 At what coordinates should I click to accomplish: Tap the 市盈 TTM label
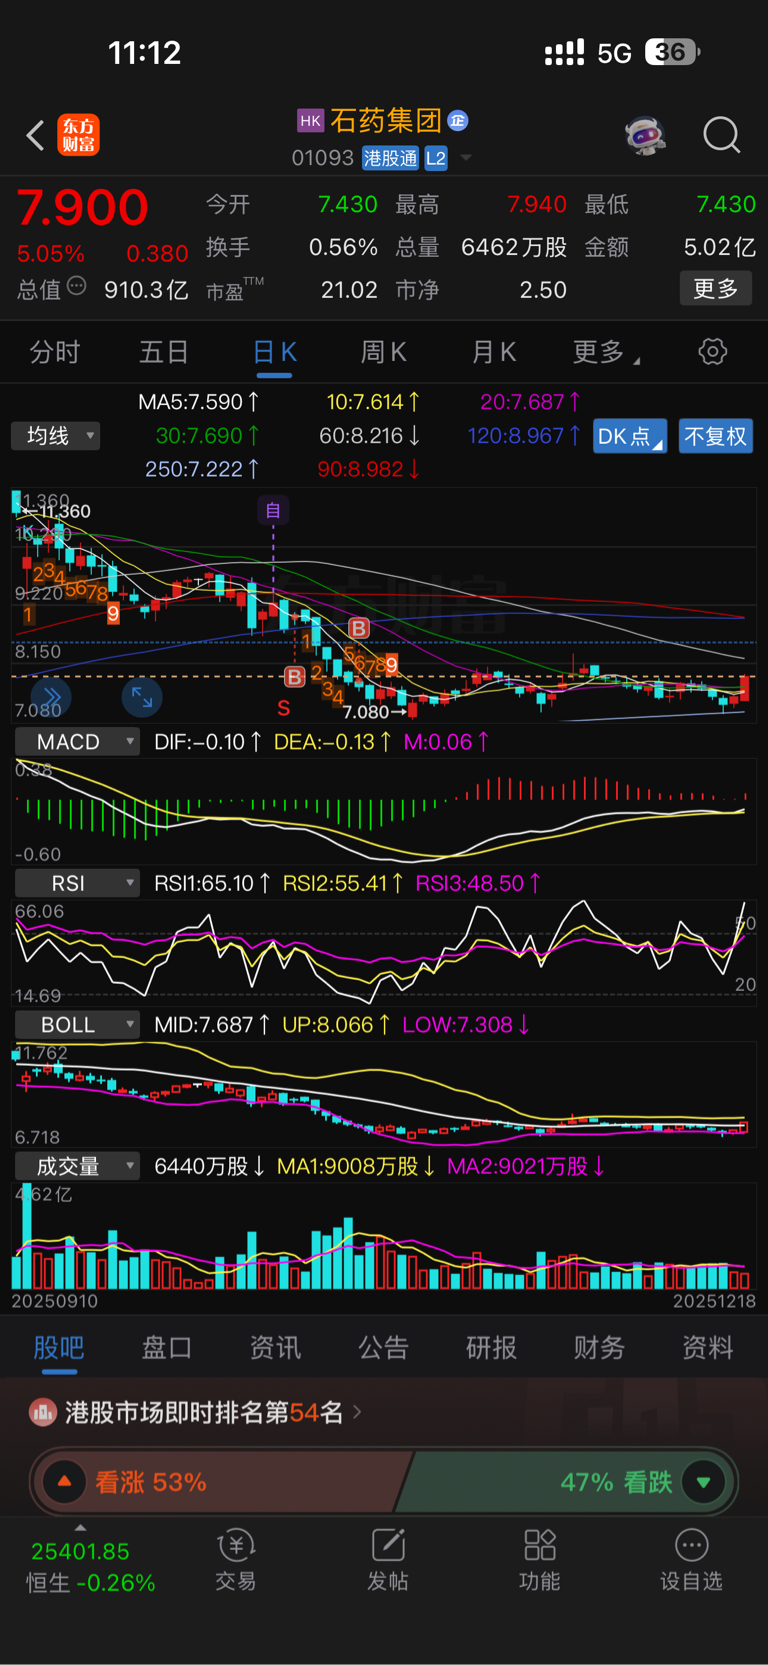pos(234,290)
